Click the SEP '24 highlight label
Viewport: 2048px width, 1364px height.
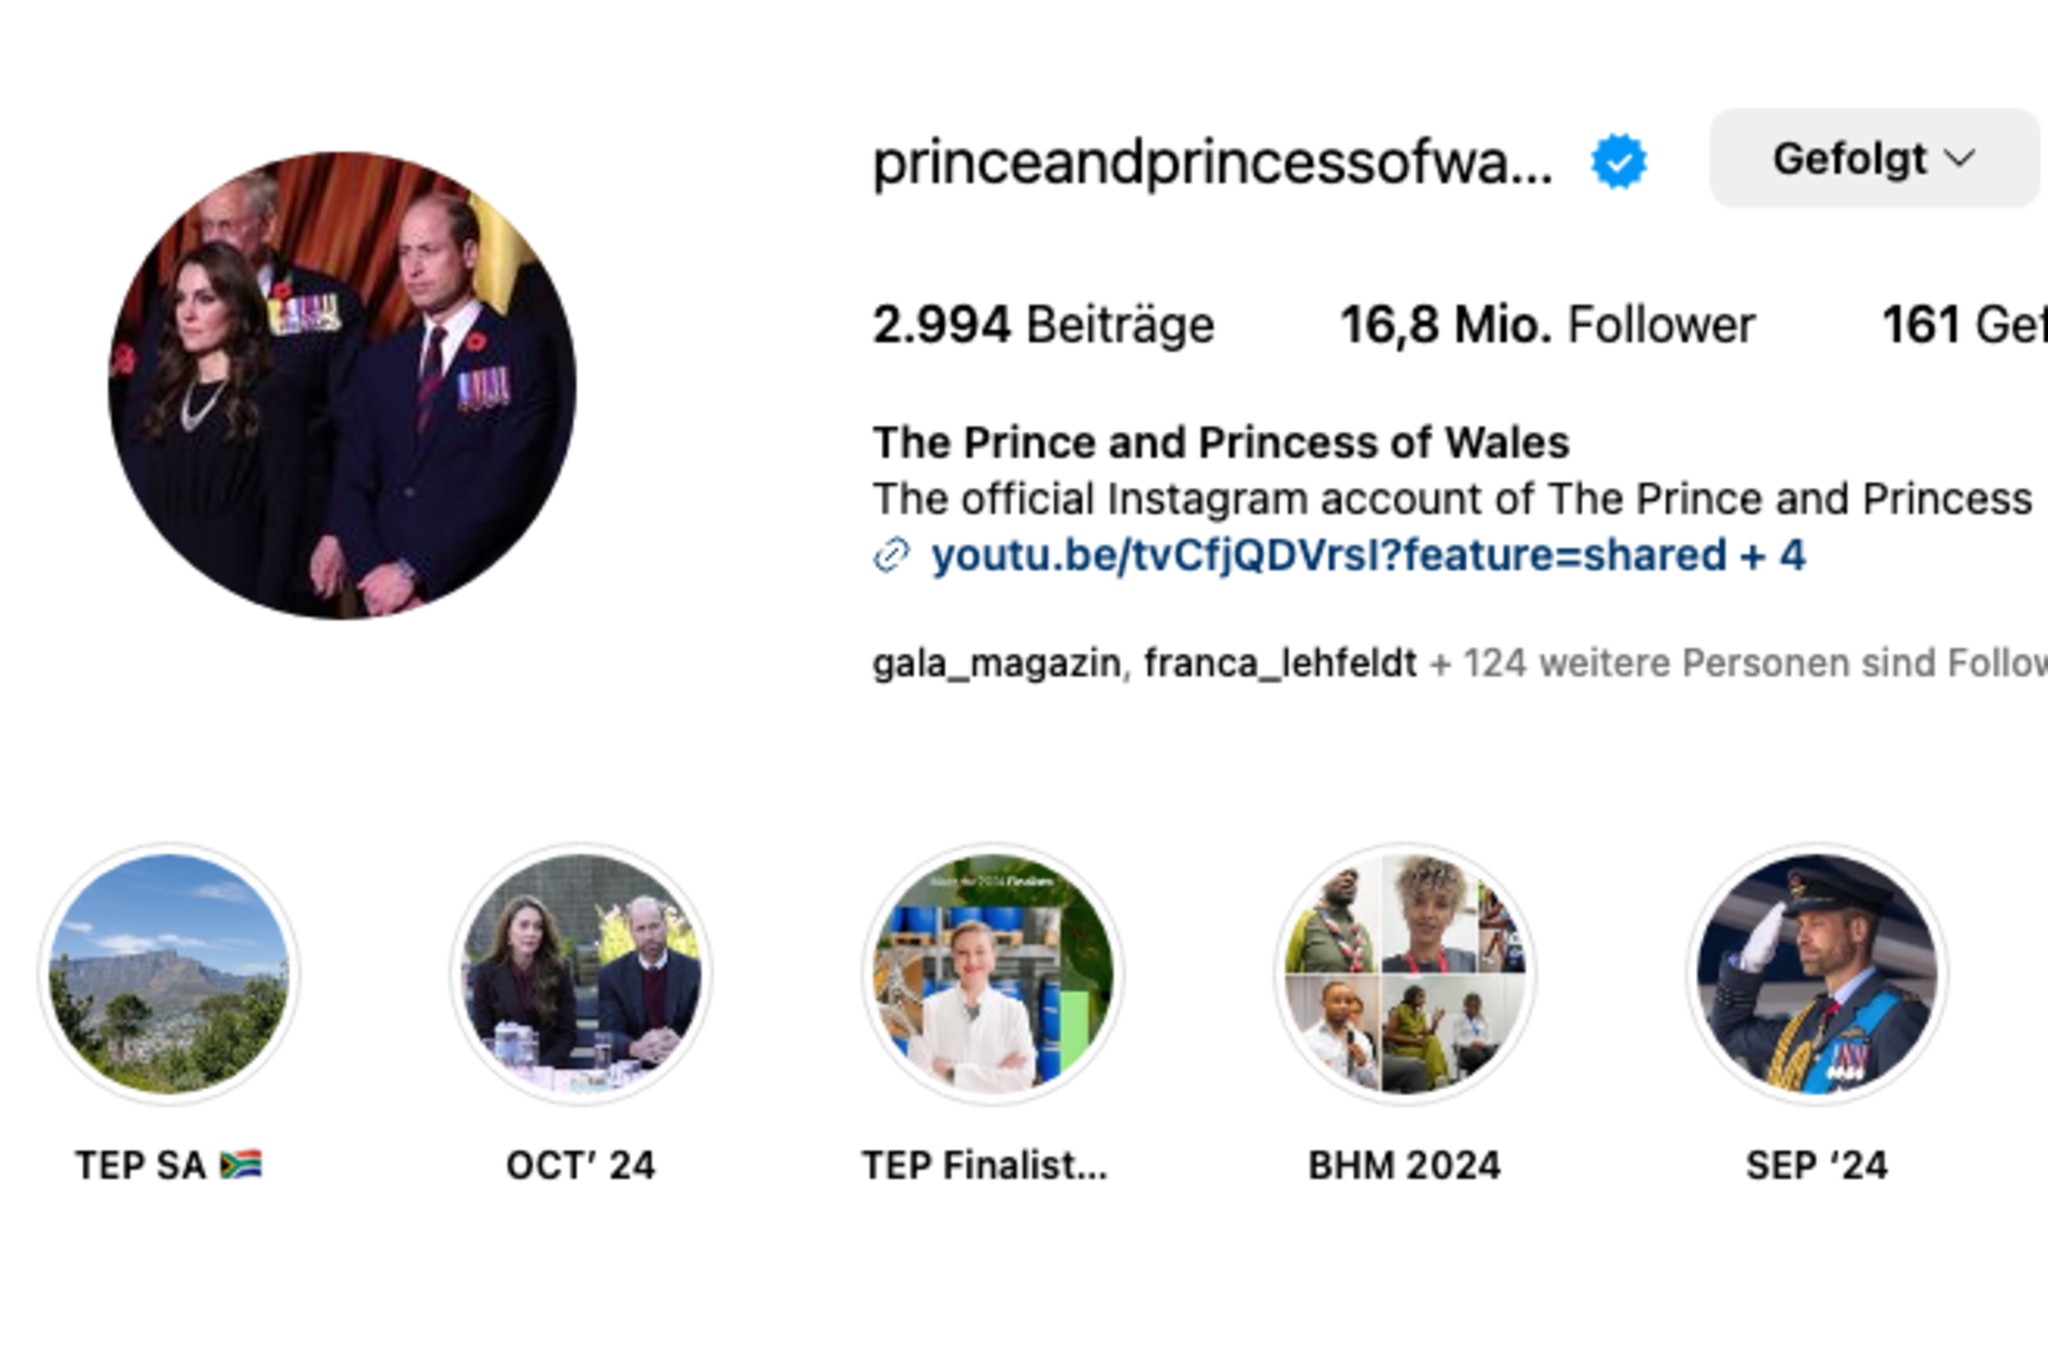point(1817,1165)
